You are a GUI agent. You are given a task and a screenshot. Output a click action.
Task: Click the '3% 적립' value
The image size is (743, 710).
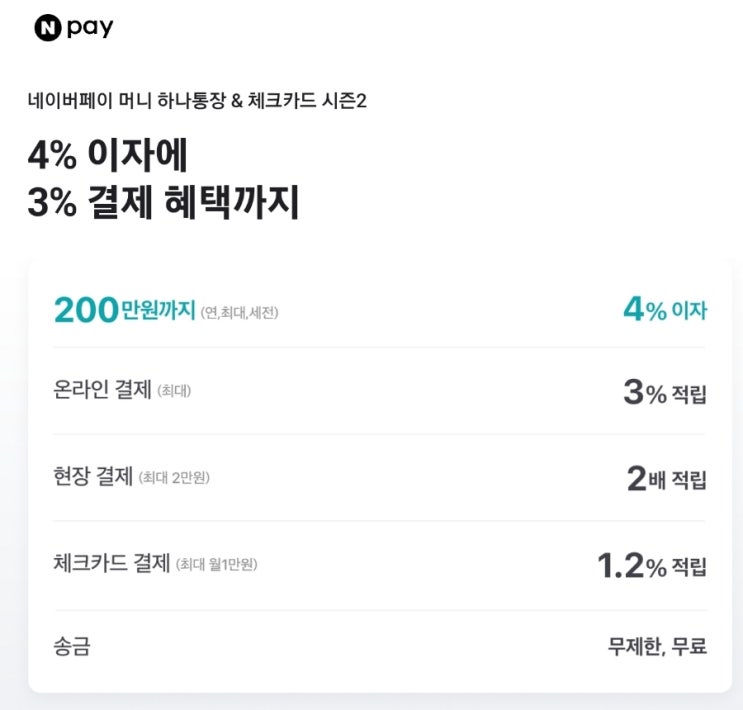[x=665, y=393]
